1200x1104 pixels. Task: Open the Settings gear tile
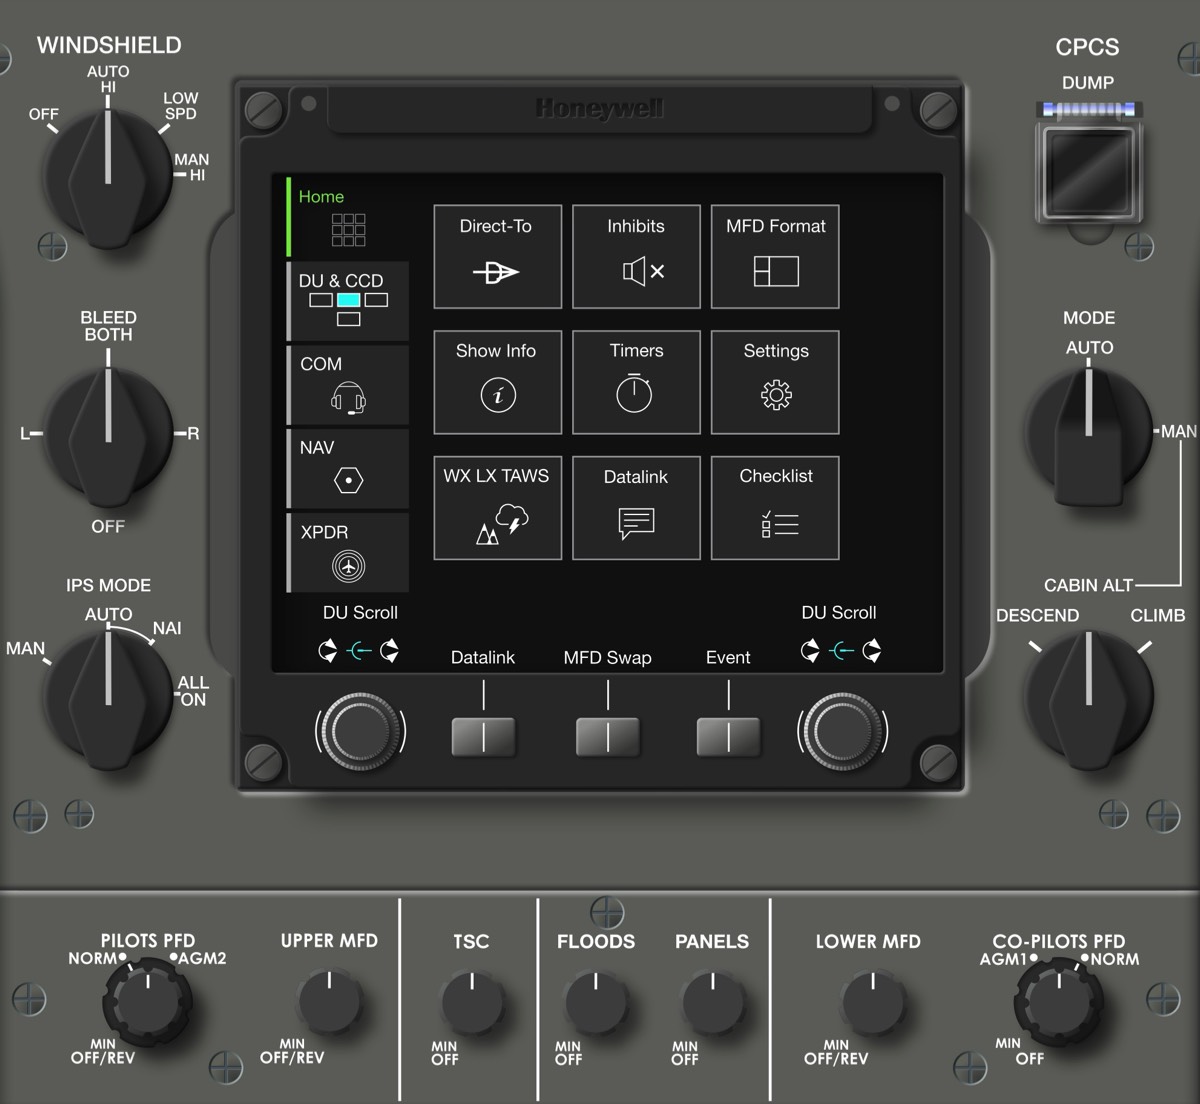775,382
